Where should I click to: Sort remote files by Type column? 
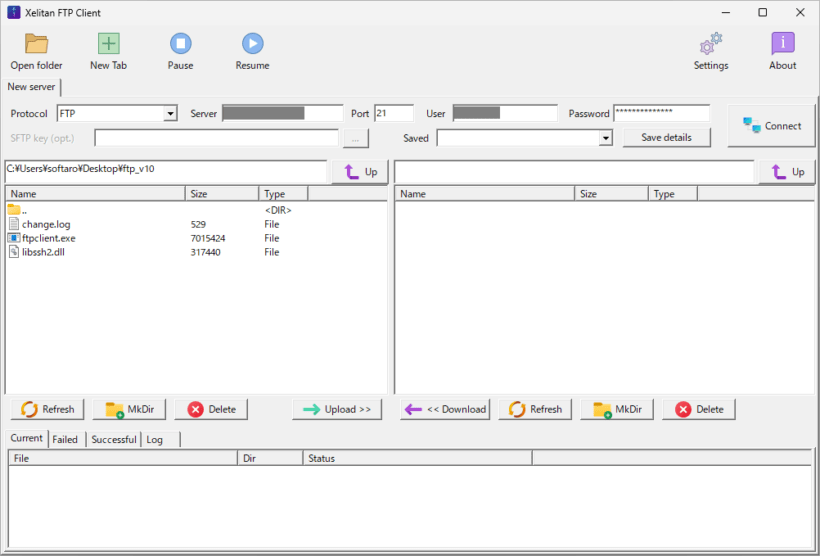pyautogui.click(x=673, y=194)
